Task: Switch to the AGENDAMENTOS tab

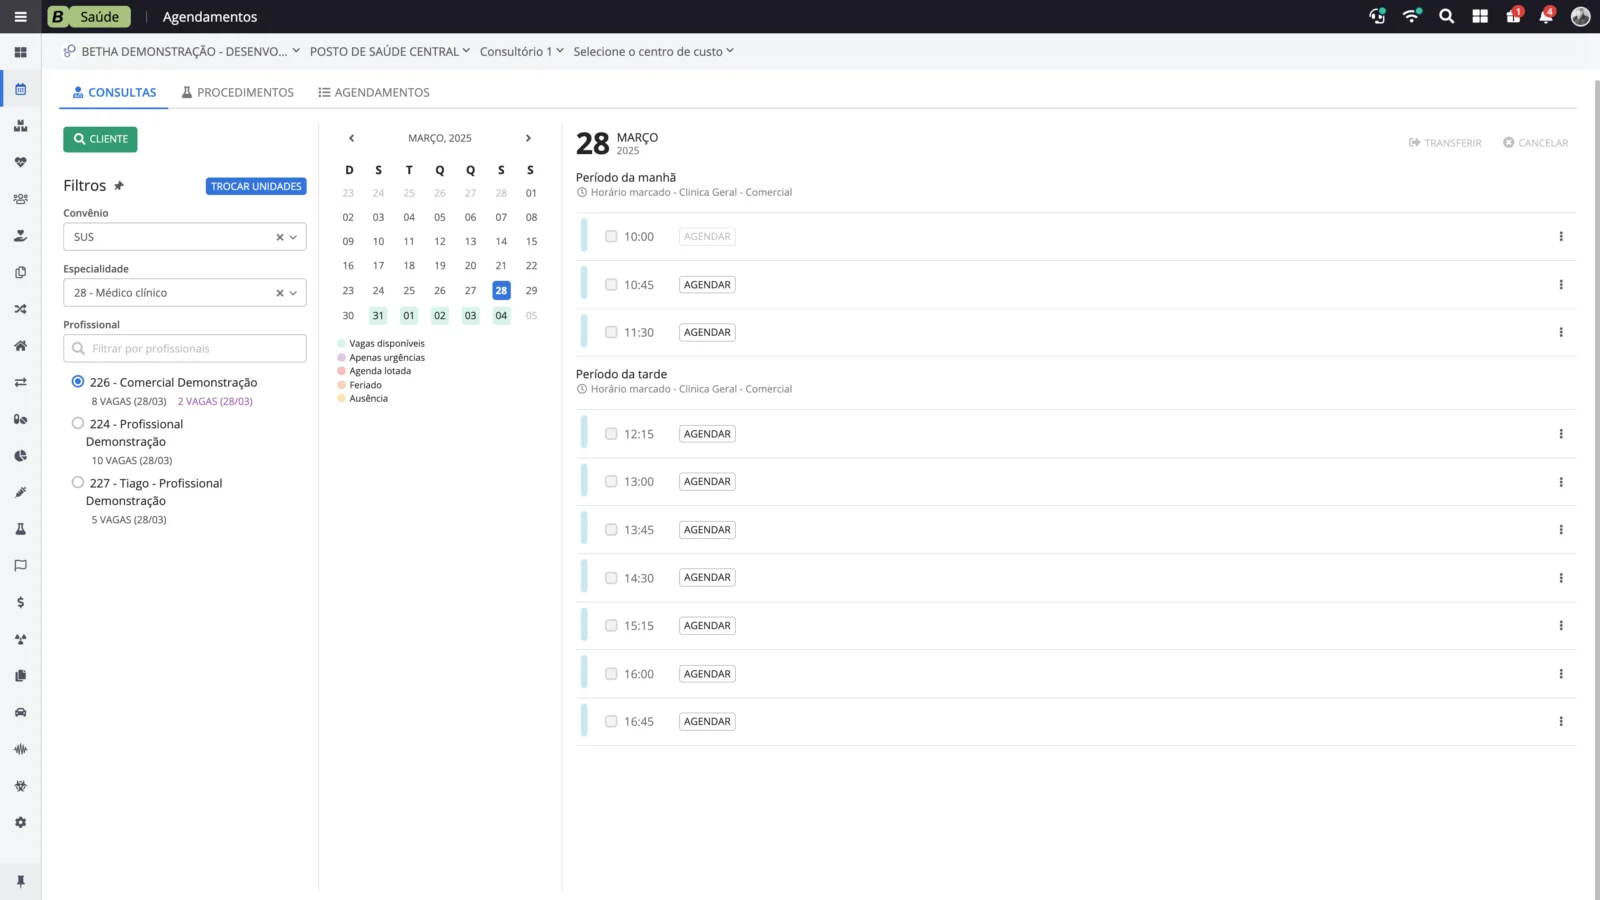Action: (374, 92)
